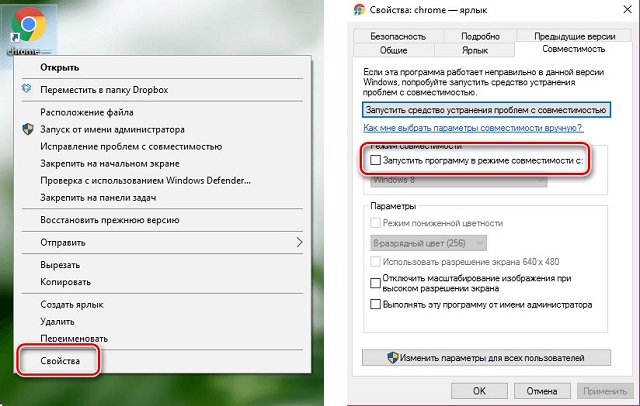The image size is (640, 406).
Task: Switch to the Подробно tab
Action: coord(480,36)
